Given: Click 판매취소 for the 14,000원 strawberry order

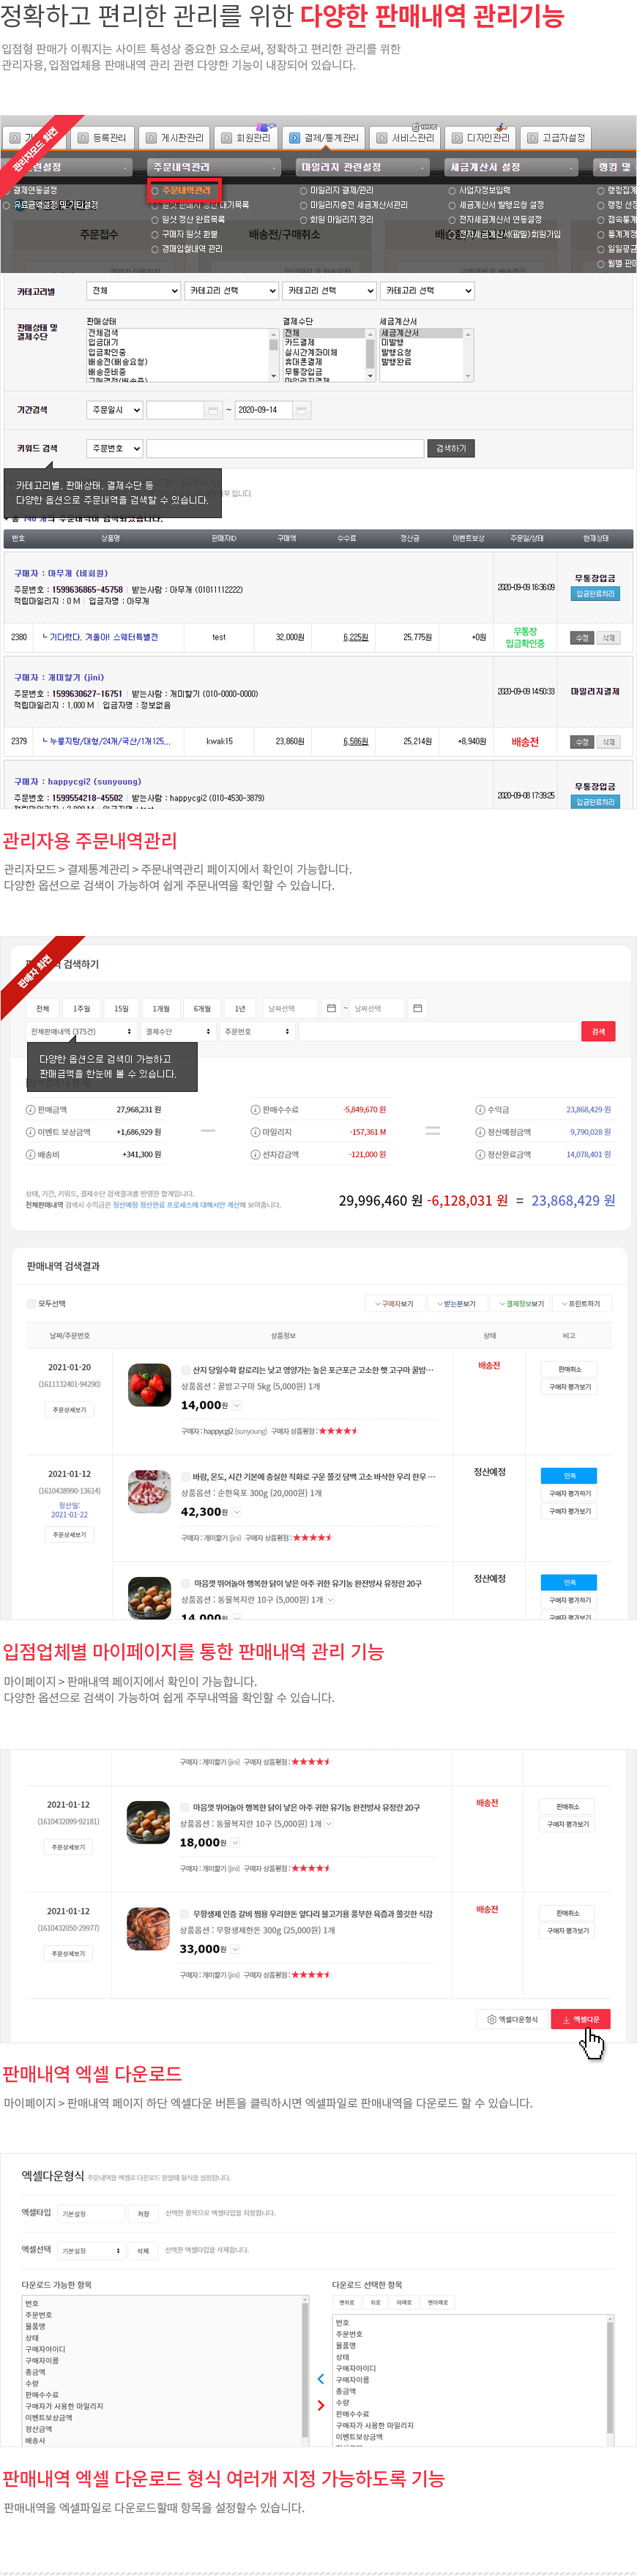Looking at the screenshot, I should 569,1370.
